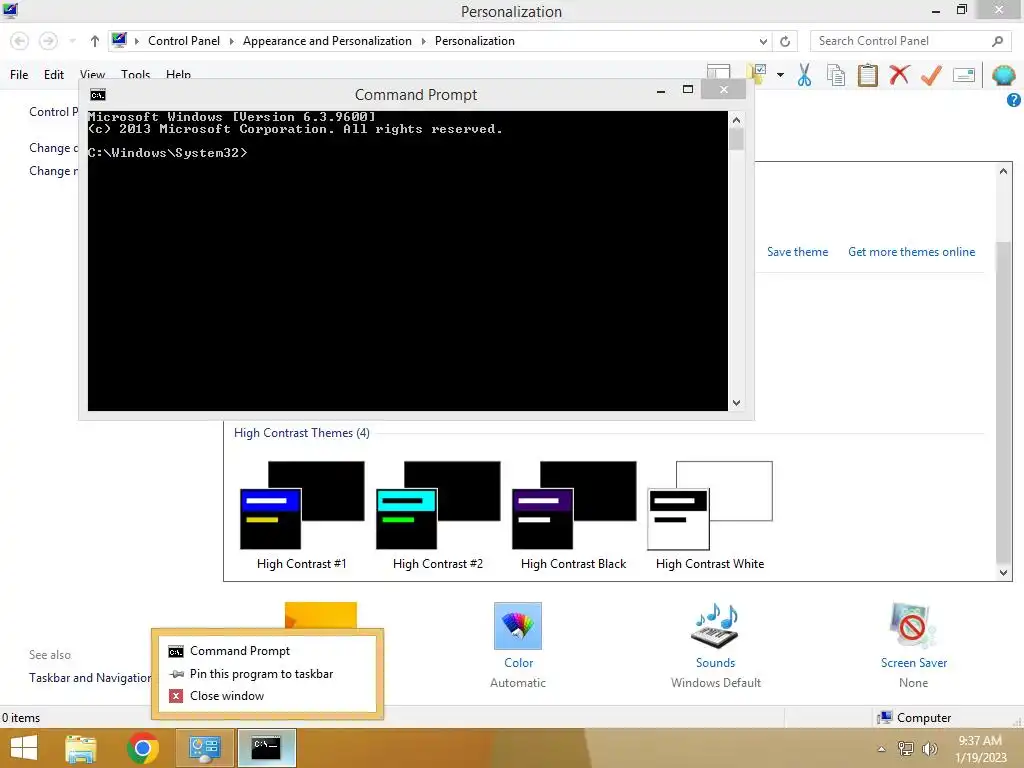
Task: Click the Copy toolbar icon
Action: click(836, 75)
